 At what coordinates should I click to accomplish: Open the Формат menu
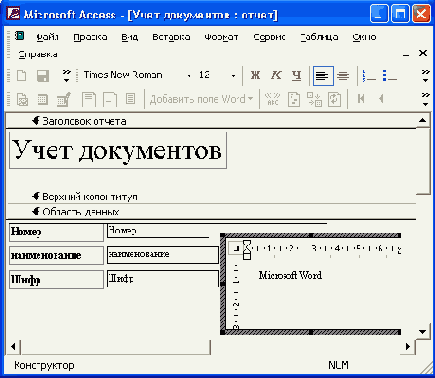[221, 37]
